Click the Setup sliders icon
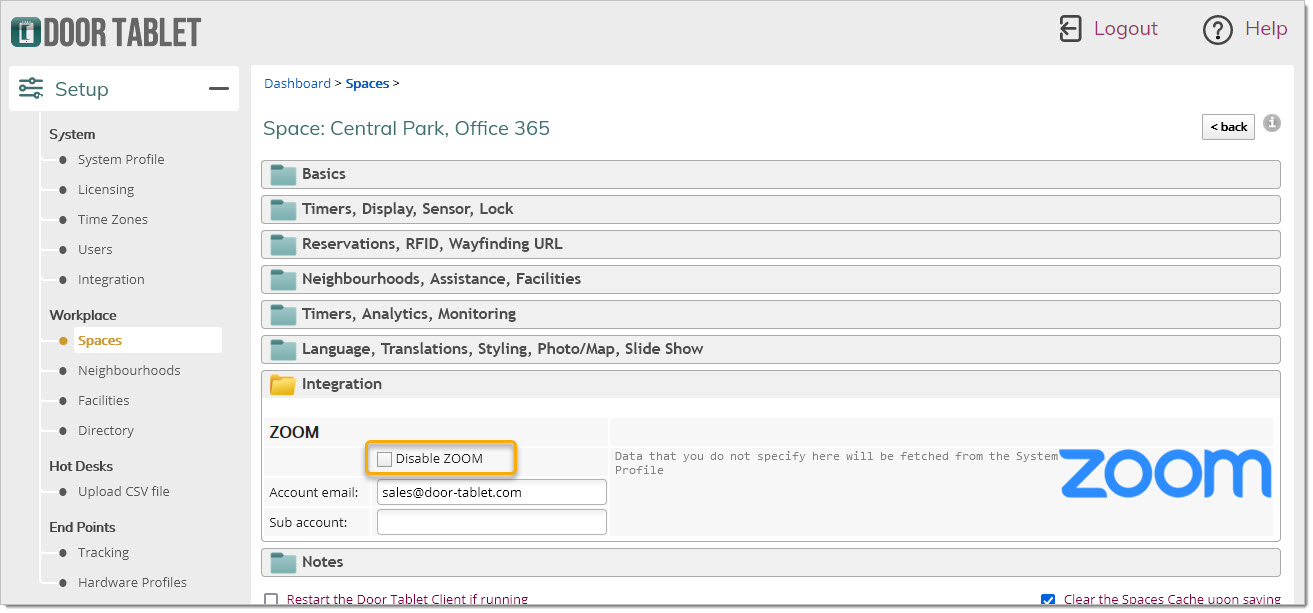 point(31,89)
